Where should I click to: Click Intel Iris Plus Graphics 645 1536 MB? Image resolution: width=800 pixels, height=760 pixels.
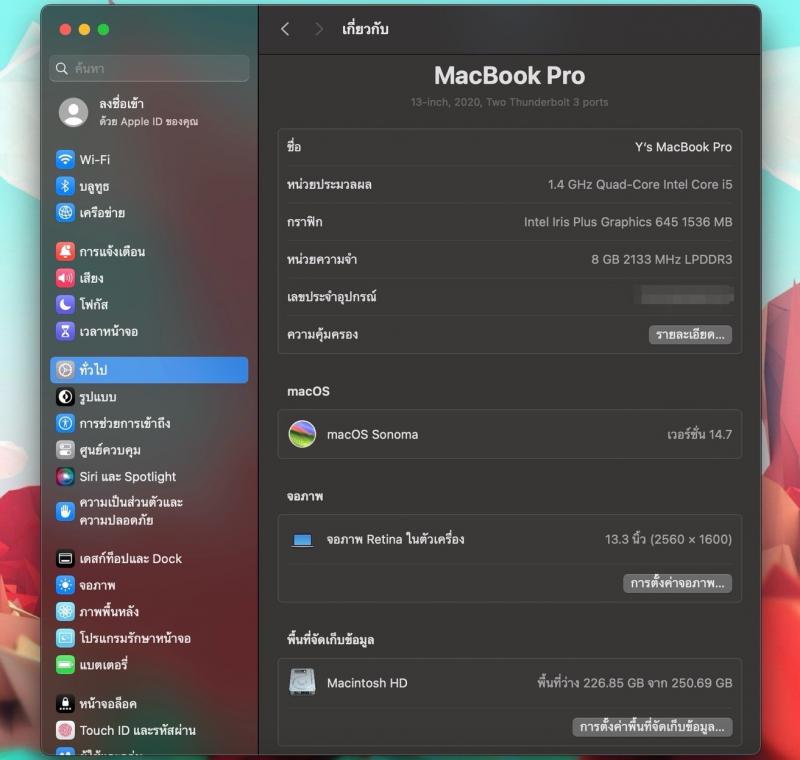pos(628,222)
